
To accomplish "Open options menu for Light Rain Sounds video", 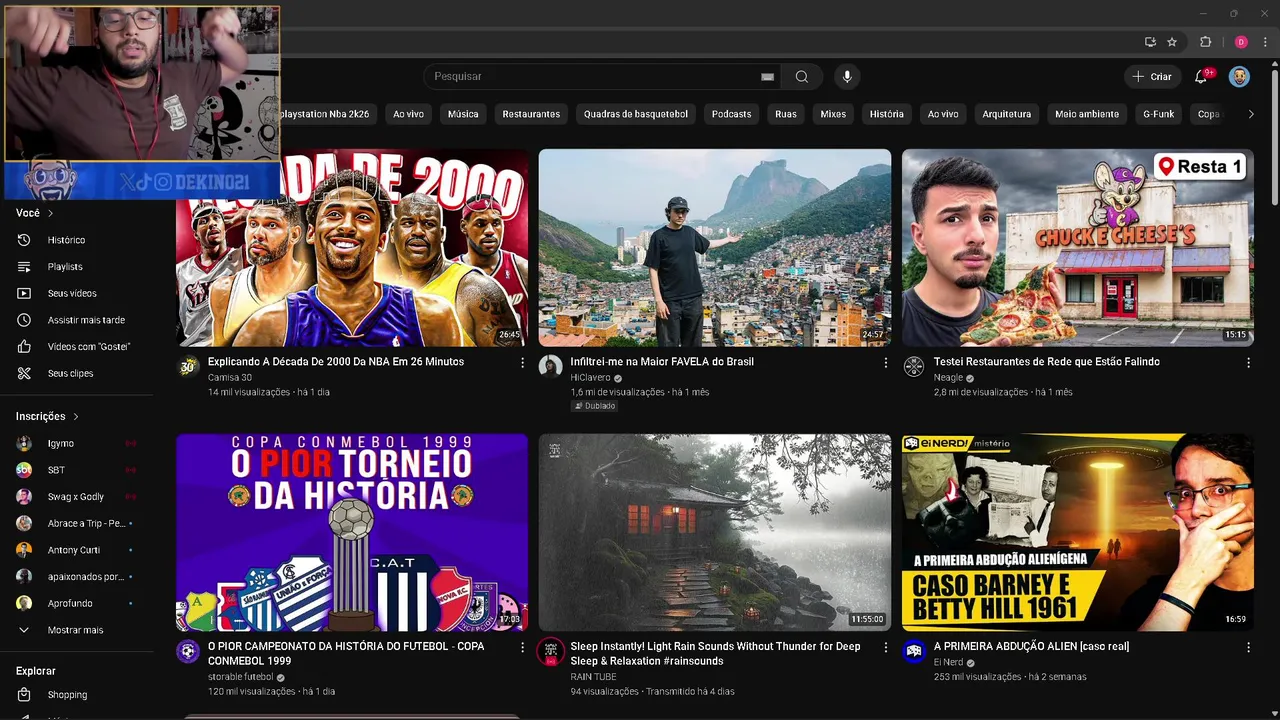I will pos(885,648).
